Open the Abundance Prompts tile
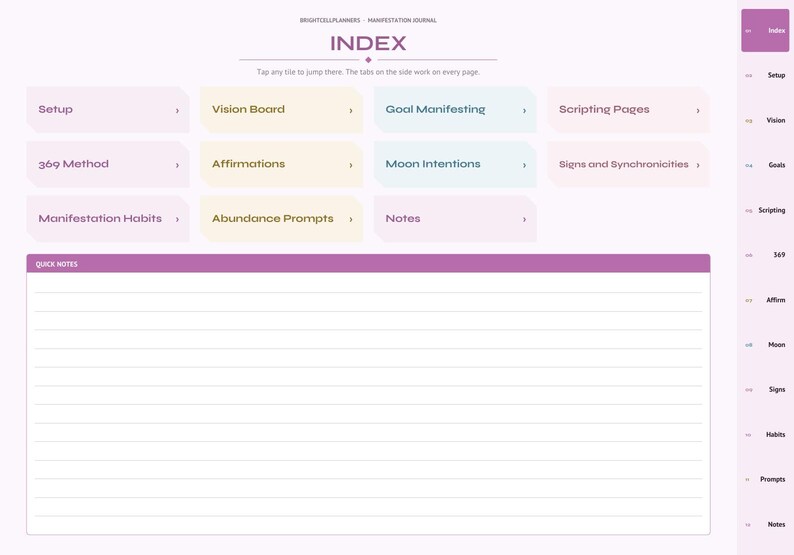 coord(282,219)
